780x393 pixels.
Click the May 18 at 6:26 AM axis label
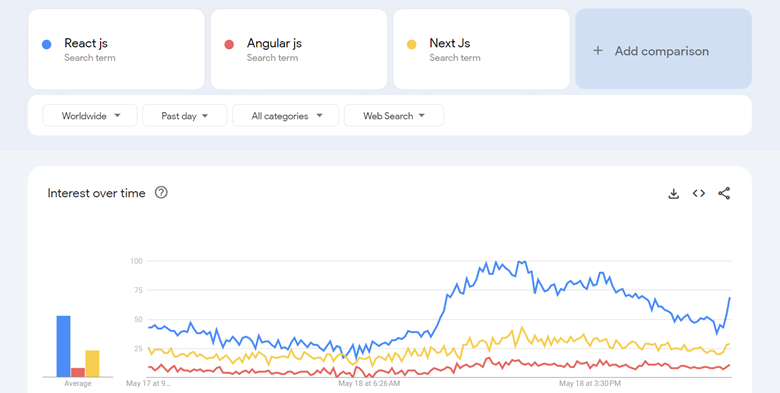[369, 384]
